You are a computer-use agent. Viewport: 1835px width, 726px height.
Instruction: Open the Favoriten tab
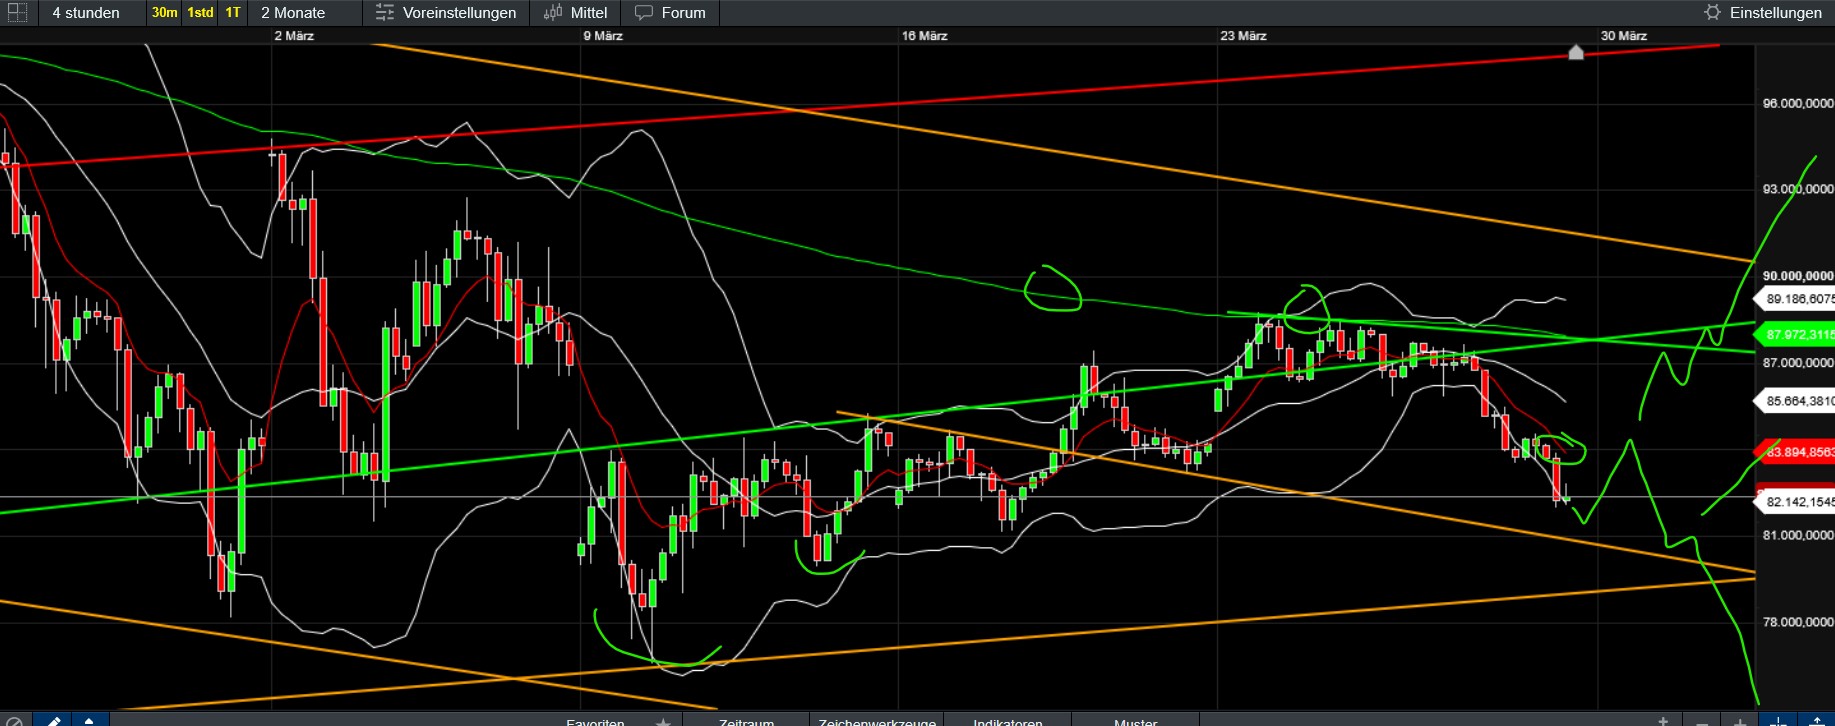pos(596,721)
